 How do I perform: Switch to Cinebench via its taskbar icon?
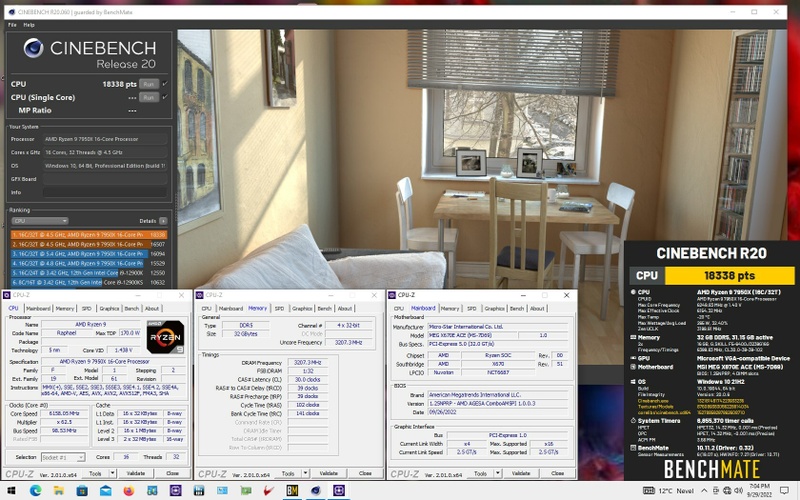tap(316, 491)
